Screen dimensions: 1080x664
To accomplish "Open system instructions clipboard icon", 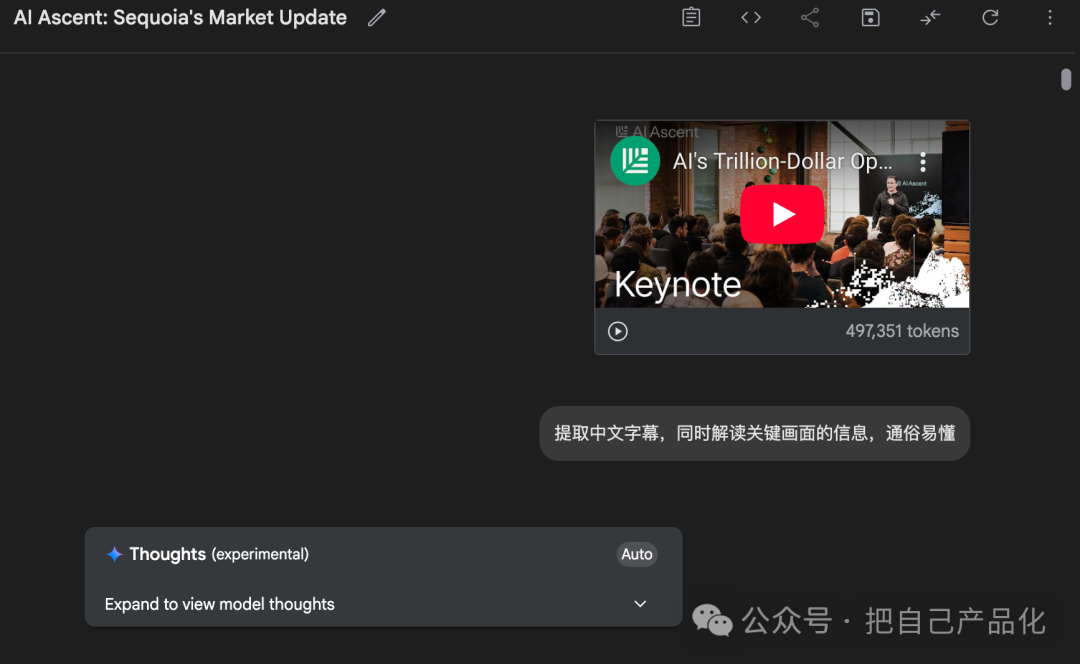I will pos(691,17).
